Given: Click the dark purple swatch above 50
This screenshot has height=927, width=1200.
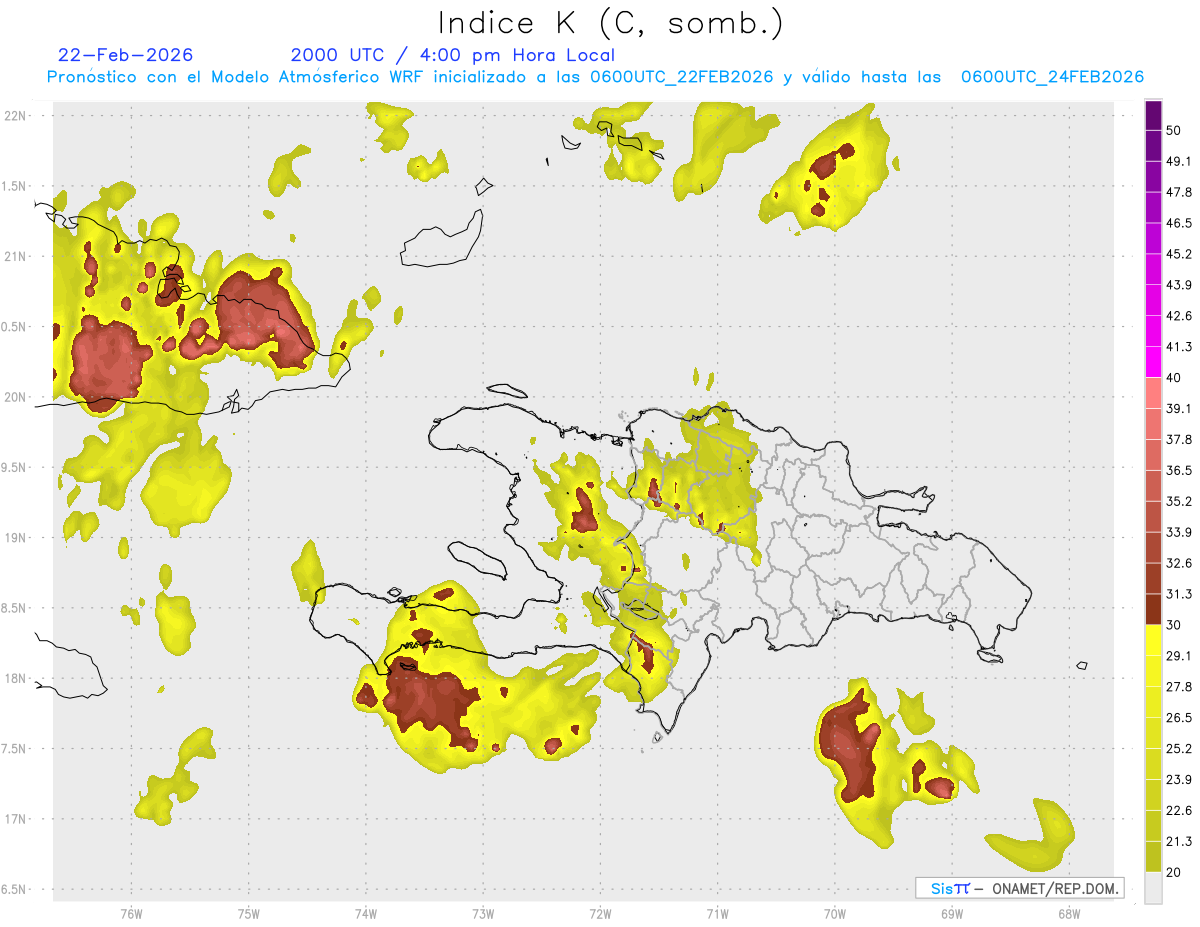Looking at the screenshot, I should (x=1153, y=116).
